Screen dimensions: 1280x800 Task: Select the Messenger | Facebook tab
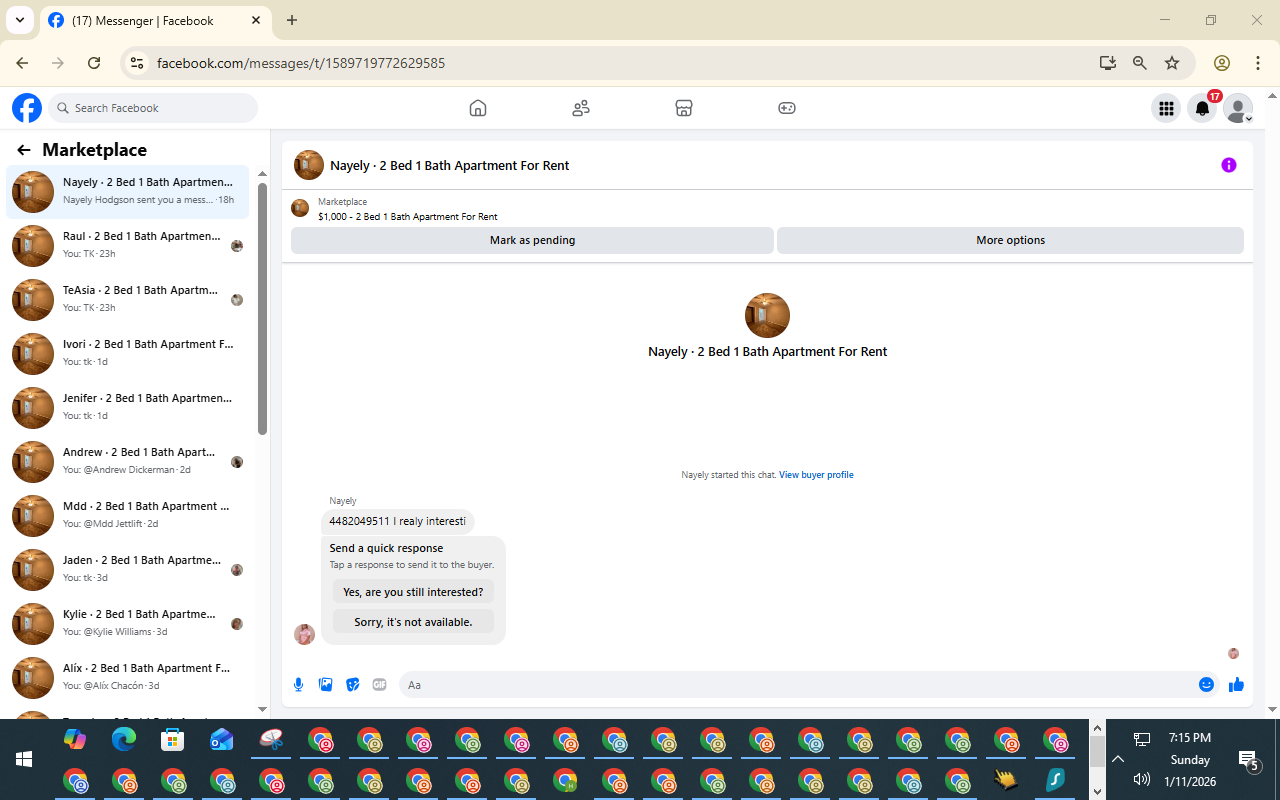click(154, 20)
